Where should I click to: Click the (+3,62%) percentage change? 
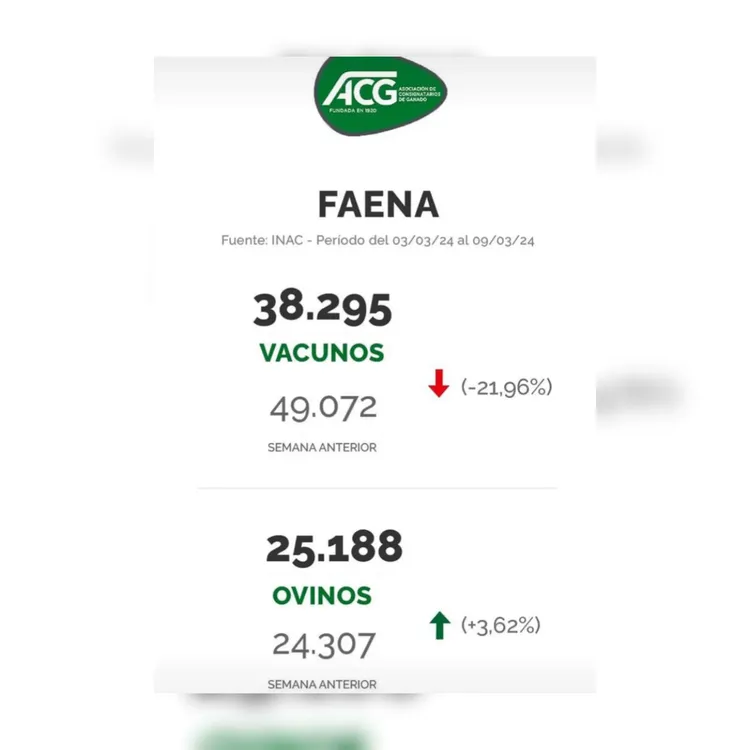[x=501, y=626]
